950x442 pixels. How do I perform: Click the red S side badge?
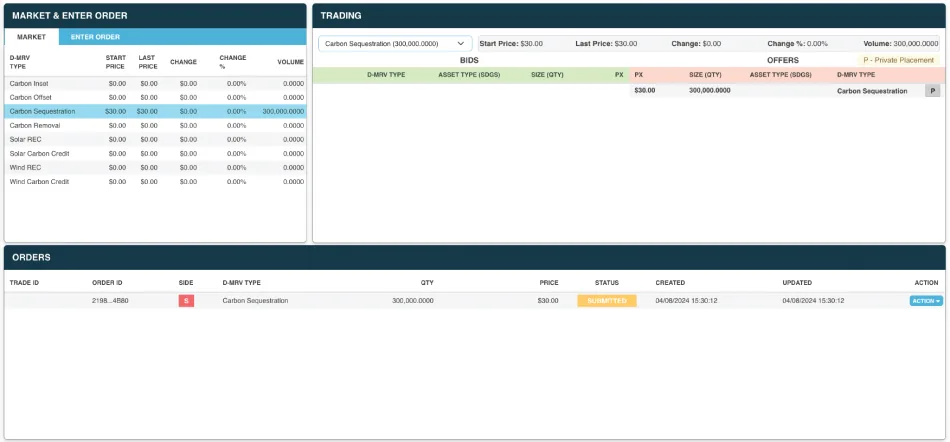(x=186, y=300)
